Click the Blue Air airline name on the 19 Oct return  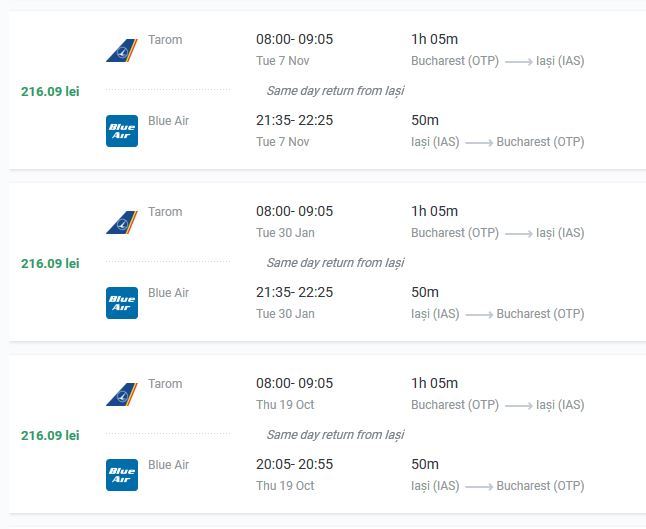point(169,465)
